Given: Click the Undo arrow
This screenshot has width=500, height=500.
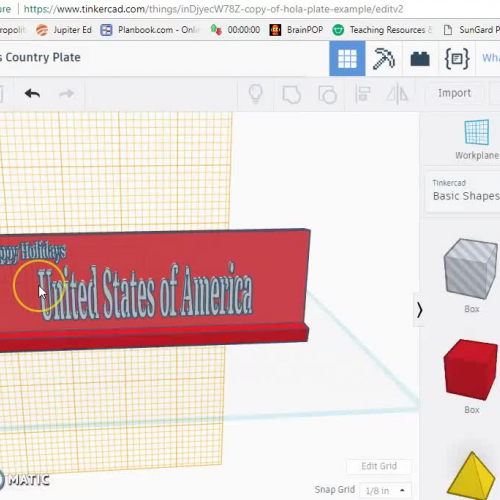Looking at the screenshot, I should pos(32,94).
